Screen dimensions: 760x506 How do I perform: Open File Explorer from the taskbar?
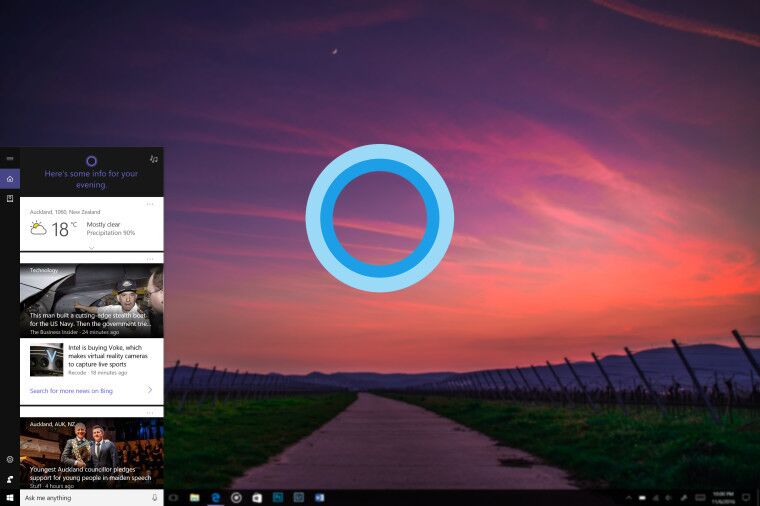[x=194, y=497]
